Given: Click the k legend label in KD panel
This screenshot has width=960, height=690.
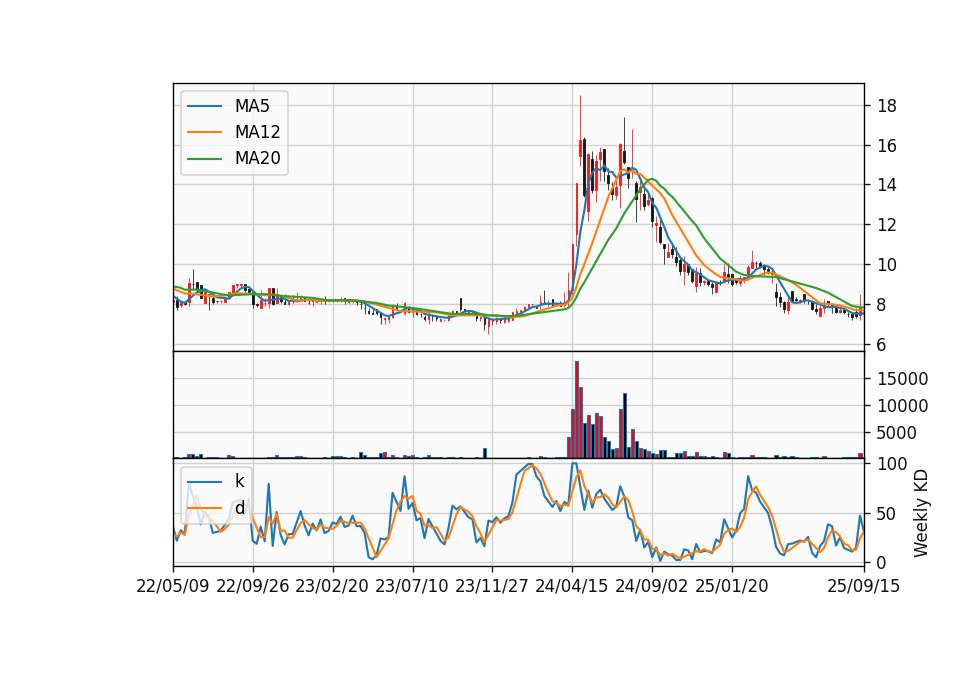Looking at the screenshot, I should [240, 481].
